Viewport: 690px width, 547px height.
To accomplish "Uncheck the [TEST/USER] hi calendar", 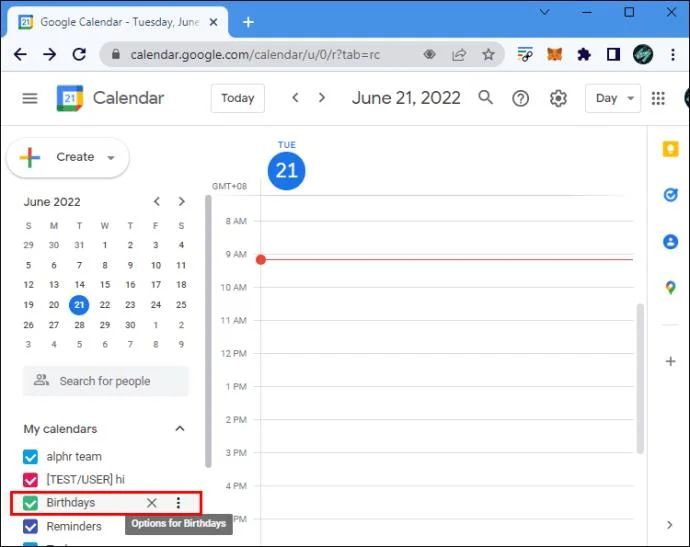I will [x=30, y=480].
